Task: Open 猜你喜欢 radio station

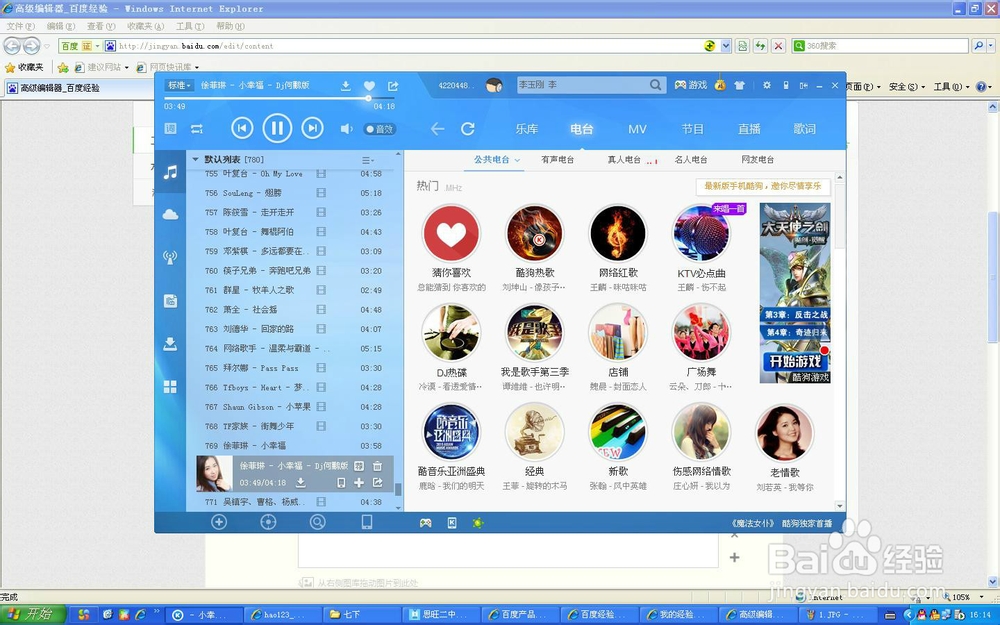Action: [451, 234]
